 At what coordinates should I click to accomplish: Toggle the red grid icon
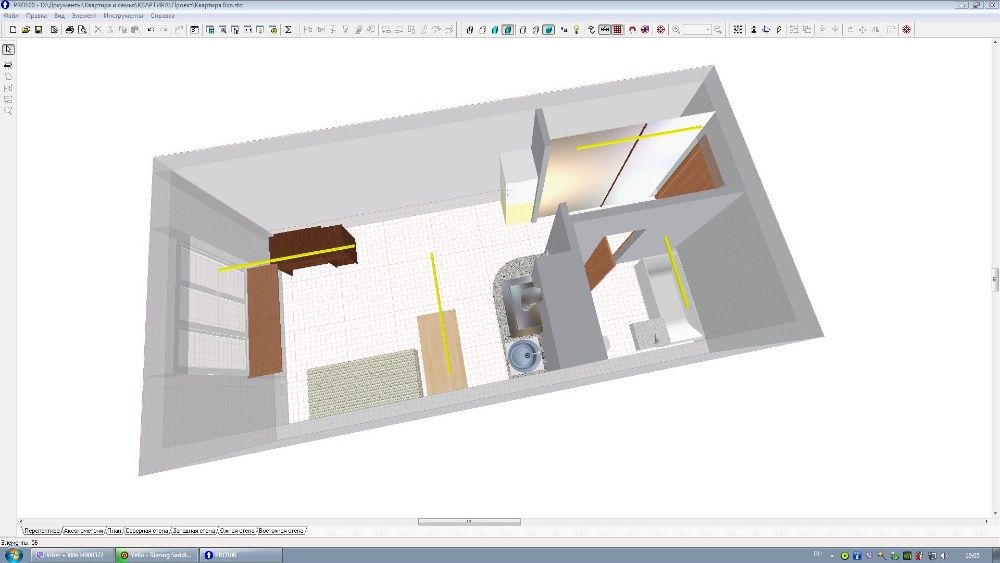click(x=617, y=29)
